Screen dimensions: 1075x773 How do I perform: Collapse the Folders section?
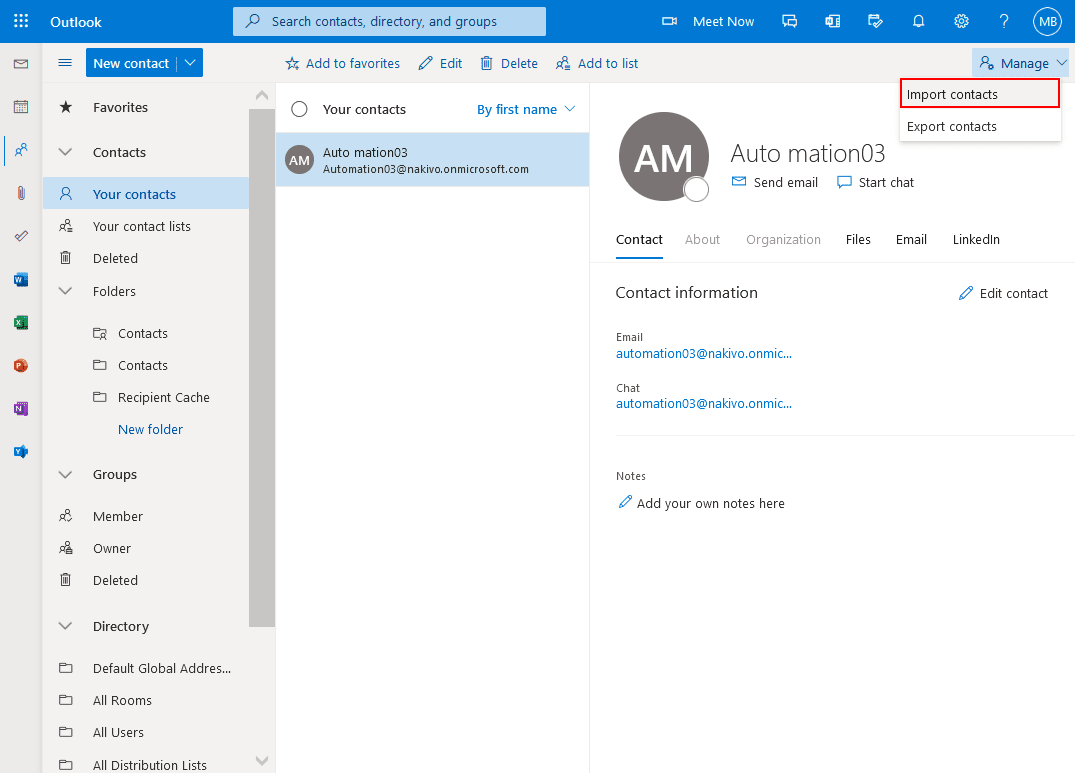point(64,291)
